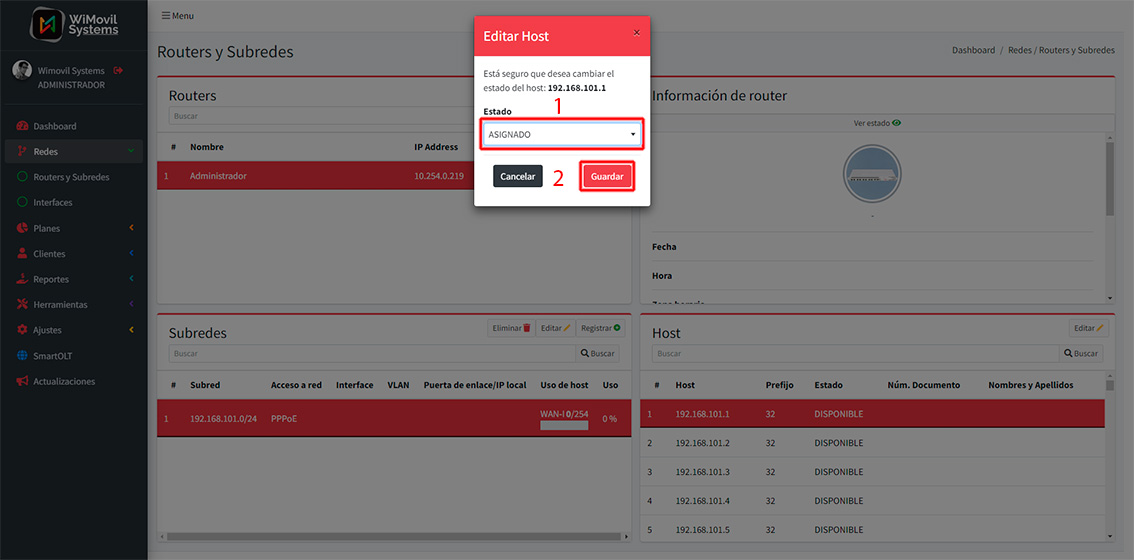Click the Registrar button in Subredes
This screenshot has width=1134, height=560.
pos(600,328)
